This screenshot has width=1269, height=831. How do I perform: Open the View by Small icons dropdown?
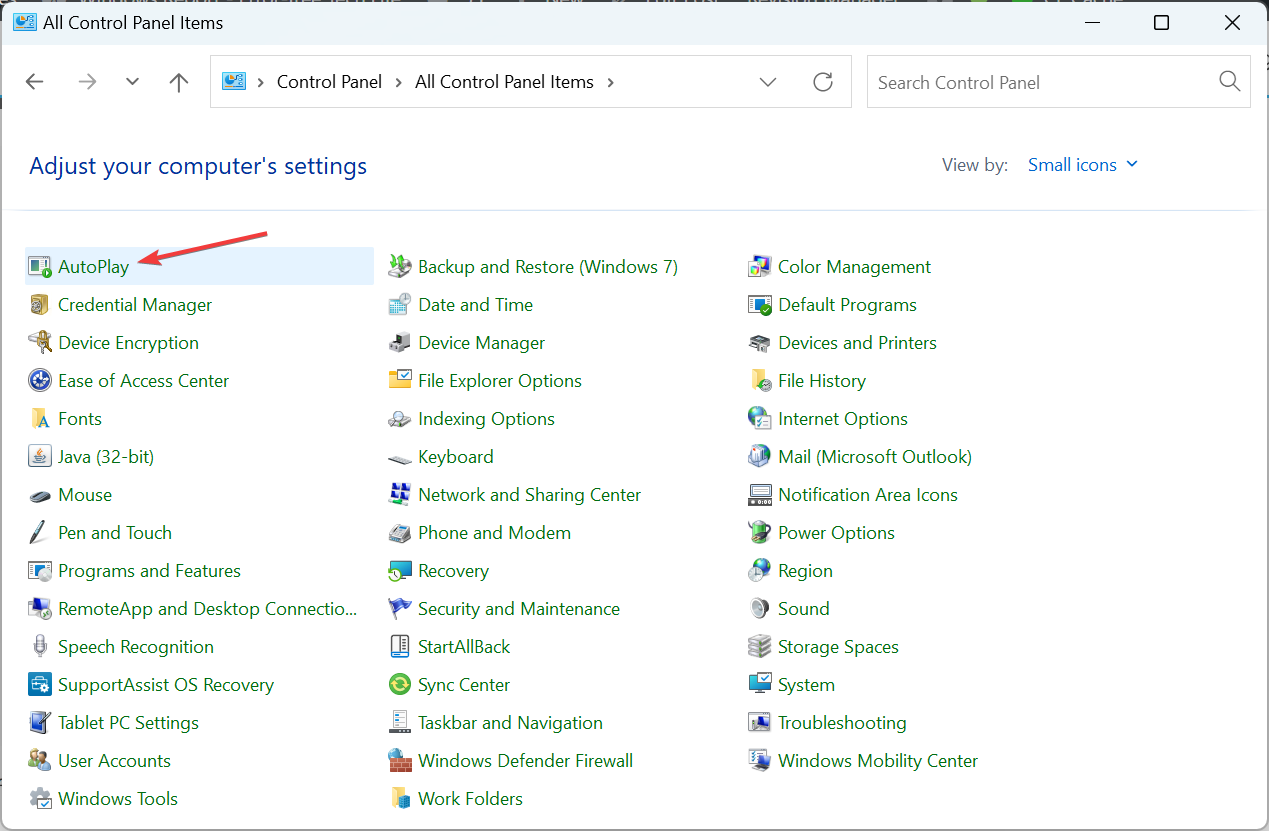pos(1083,165)
